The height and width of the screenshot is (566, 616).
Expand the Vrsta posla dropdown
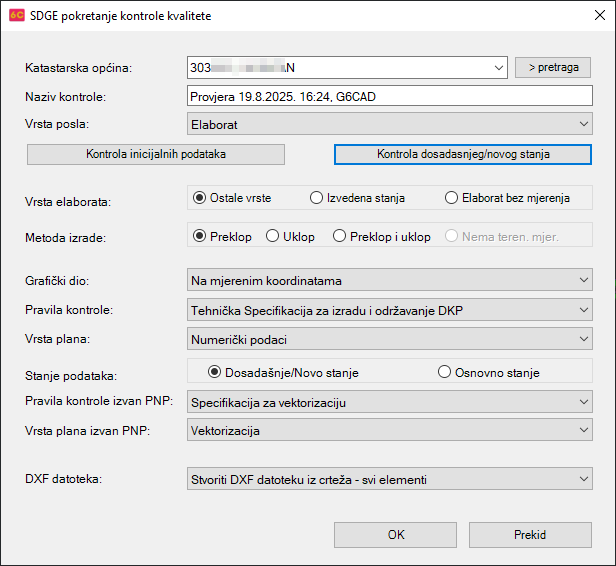point(390,124)
